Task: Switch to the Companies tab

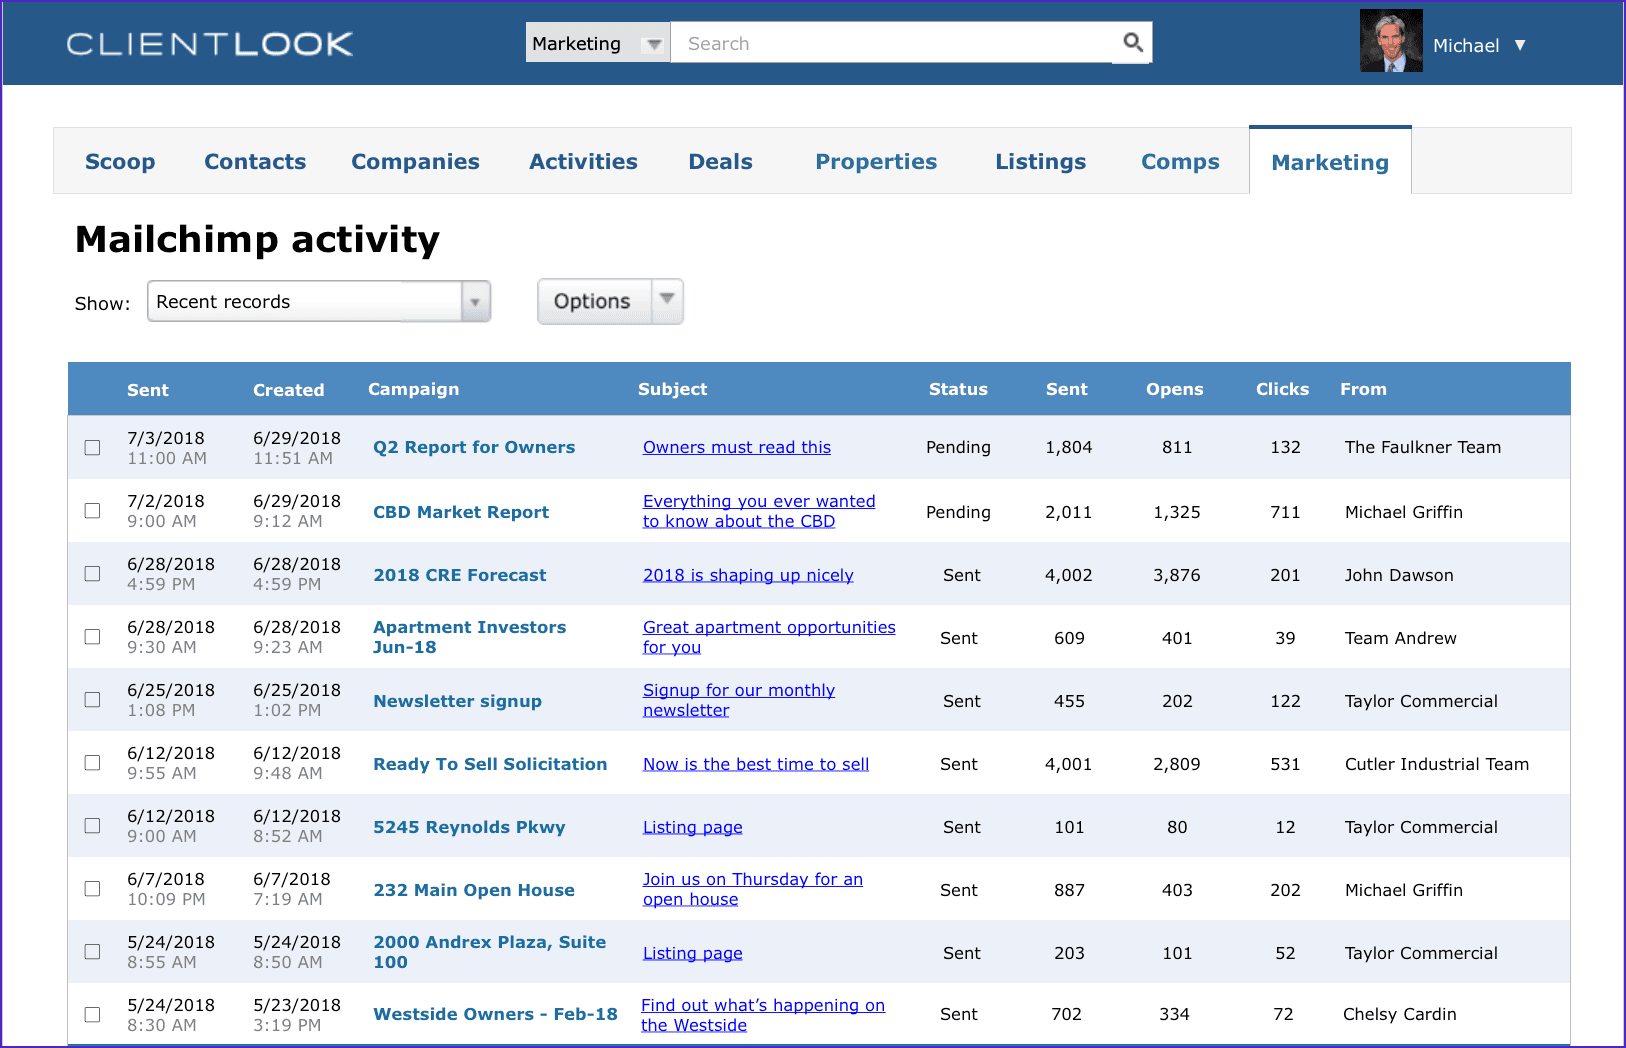Action: [x=415, y=162]
